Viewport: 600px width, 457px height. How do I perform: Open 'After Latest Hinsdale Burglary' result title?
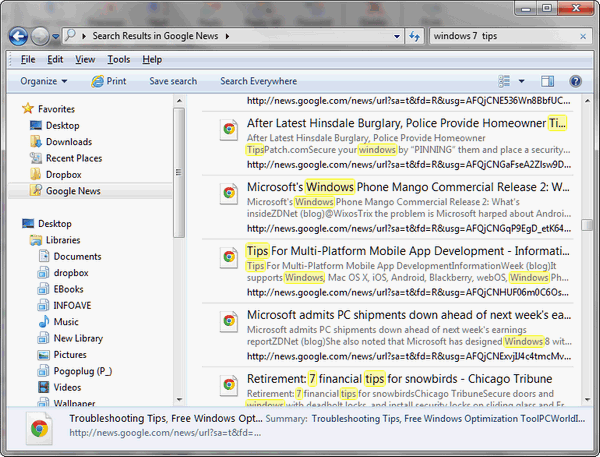coord(407,123)
